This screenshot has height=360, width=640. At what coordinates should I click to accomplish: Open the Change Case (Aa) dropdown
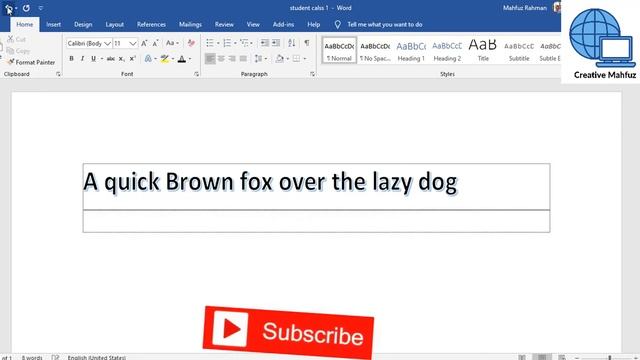(172, 43)
